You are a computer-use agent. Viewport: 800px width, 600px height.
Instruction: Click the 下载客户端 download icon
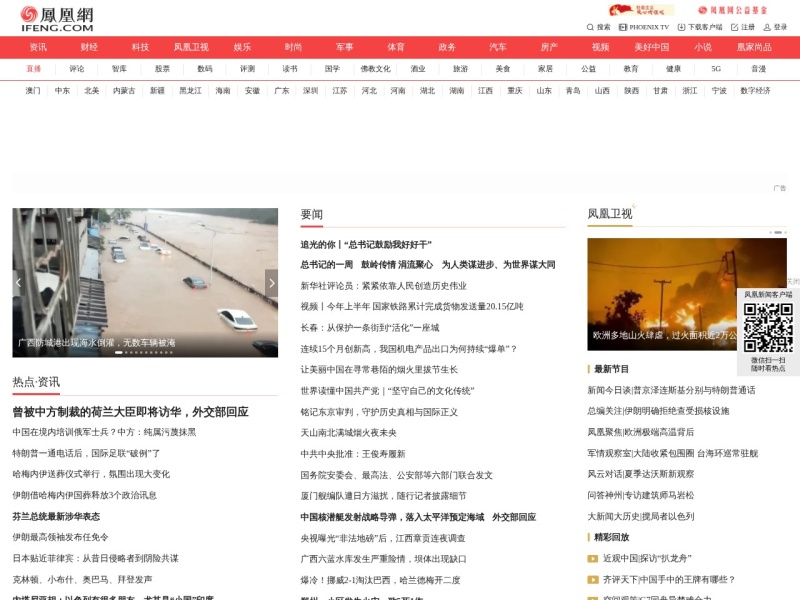pos(681,27)
